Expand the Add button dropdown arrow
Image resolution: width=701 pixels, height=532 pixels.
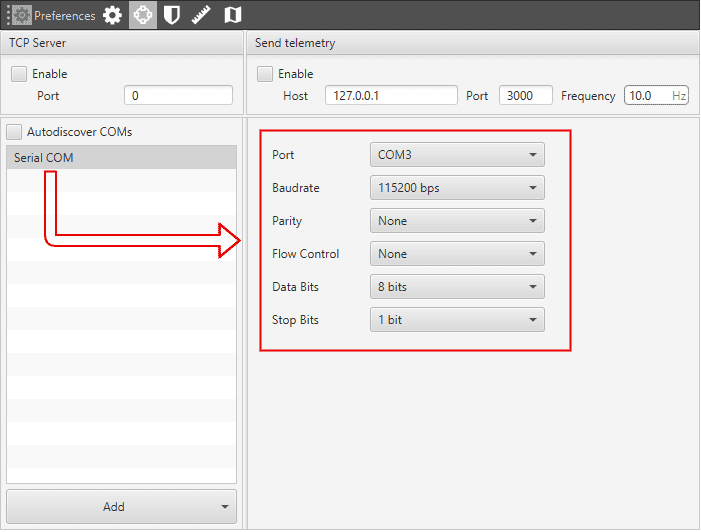coord(225,507)
